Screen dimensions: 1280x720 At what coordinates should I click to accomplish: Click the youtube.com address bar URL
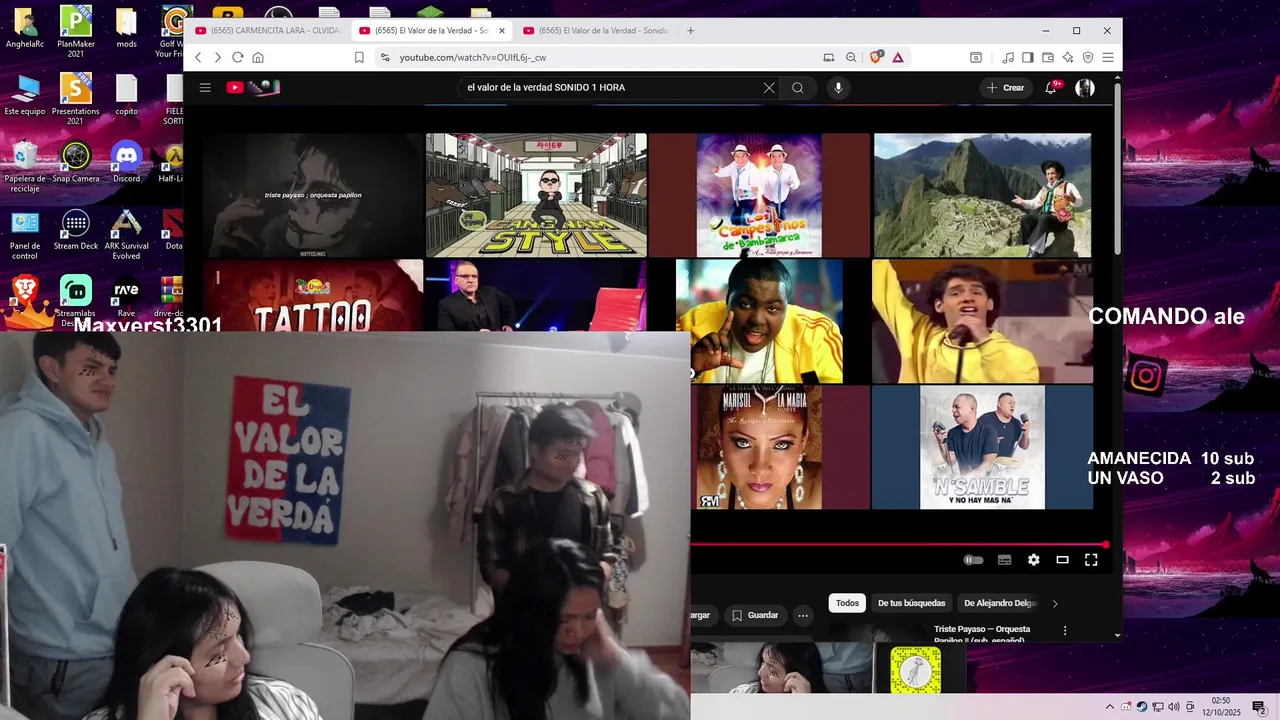[473, 58]
